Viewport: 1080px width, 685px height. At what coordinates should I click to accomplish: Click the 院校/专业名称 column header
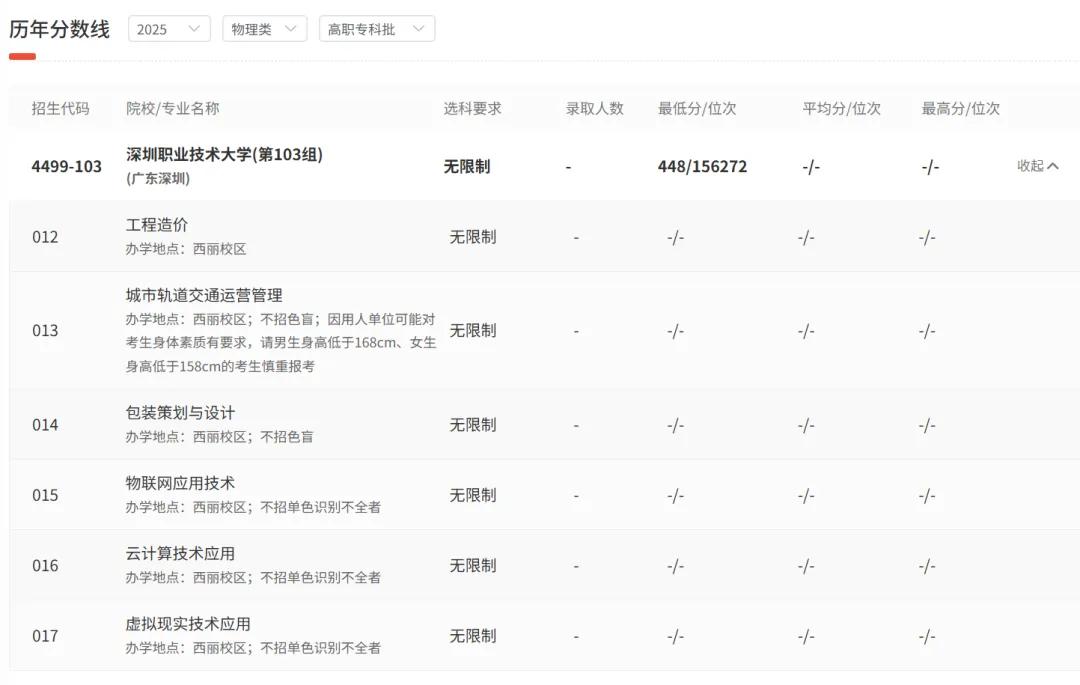172,108
